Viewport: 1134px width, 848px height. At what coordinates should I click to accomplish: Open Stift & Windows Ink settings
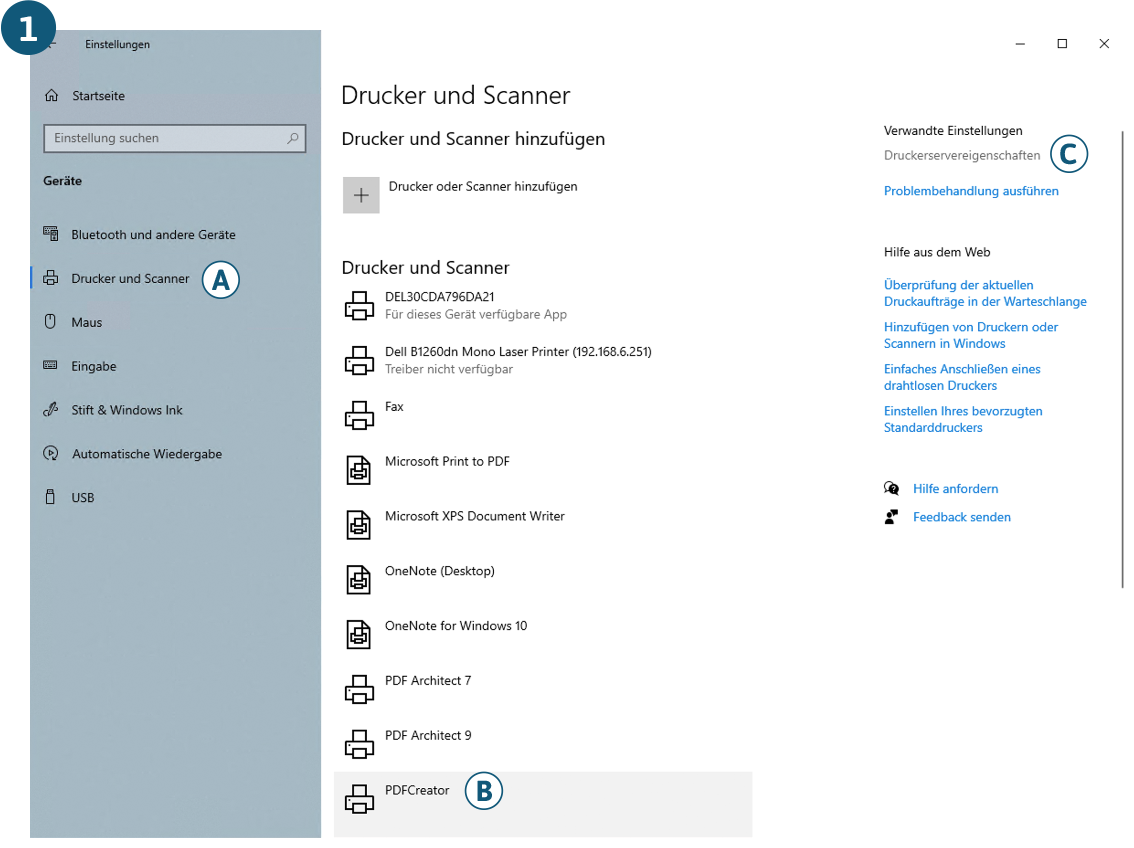click(x=127, y=410)
